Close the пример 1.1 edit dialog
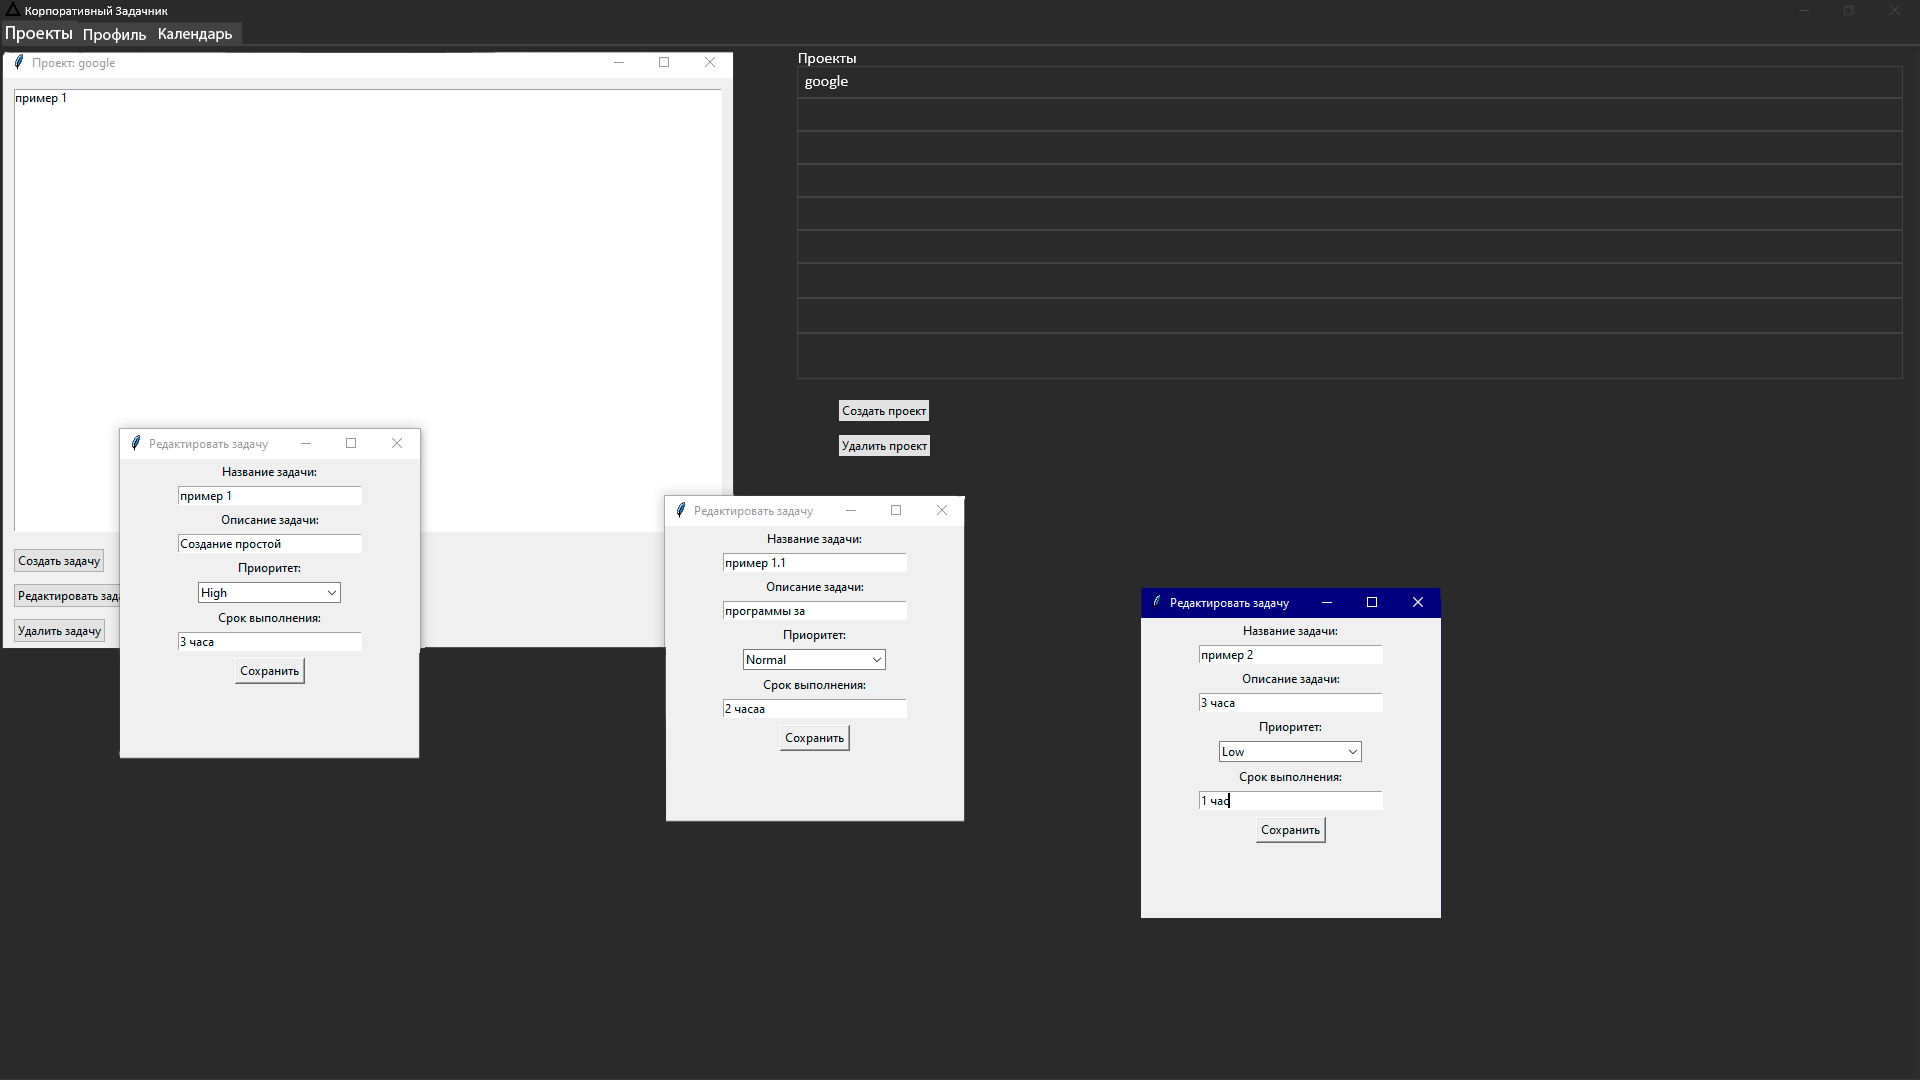Viewport: 1920px width, 1080px height. click(x=941, y=510)
